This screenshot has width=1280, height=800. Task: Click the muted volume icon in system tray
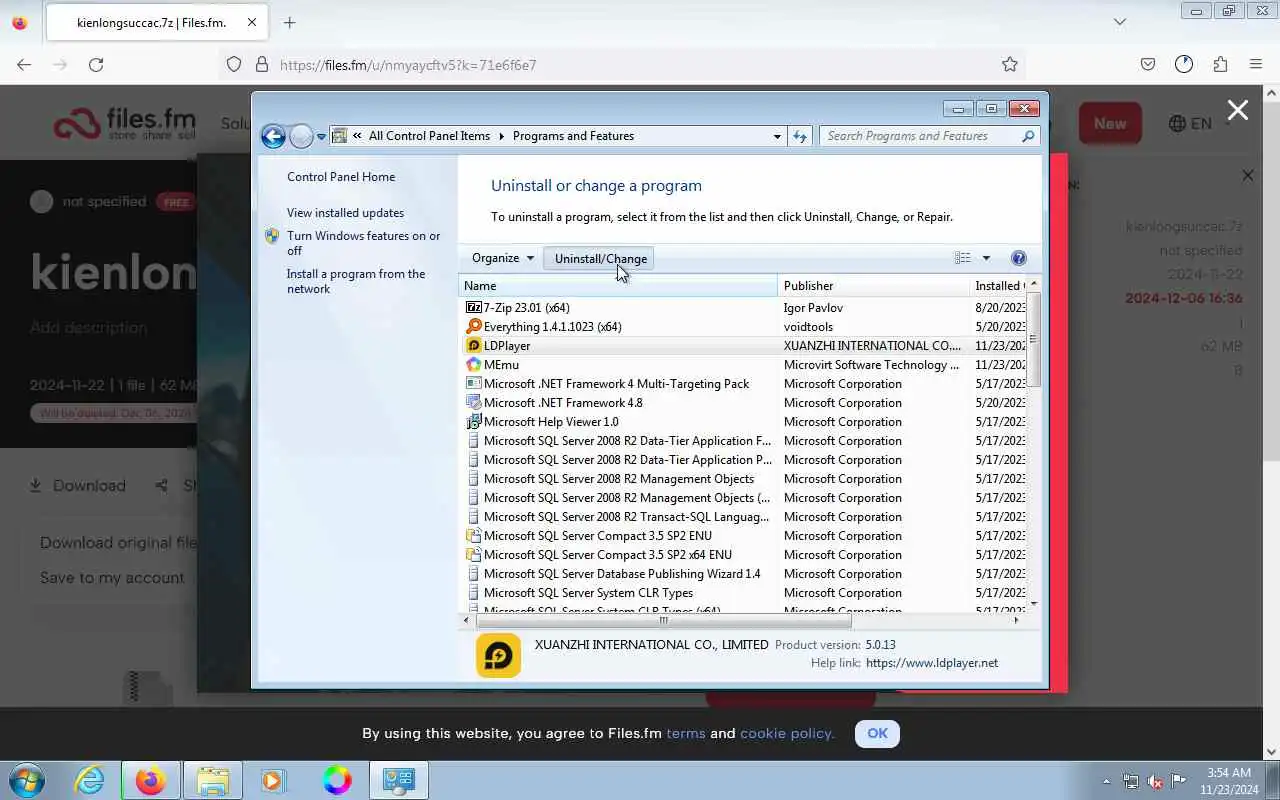pos(1155,781)
